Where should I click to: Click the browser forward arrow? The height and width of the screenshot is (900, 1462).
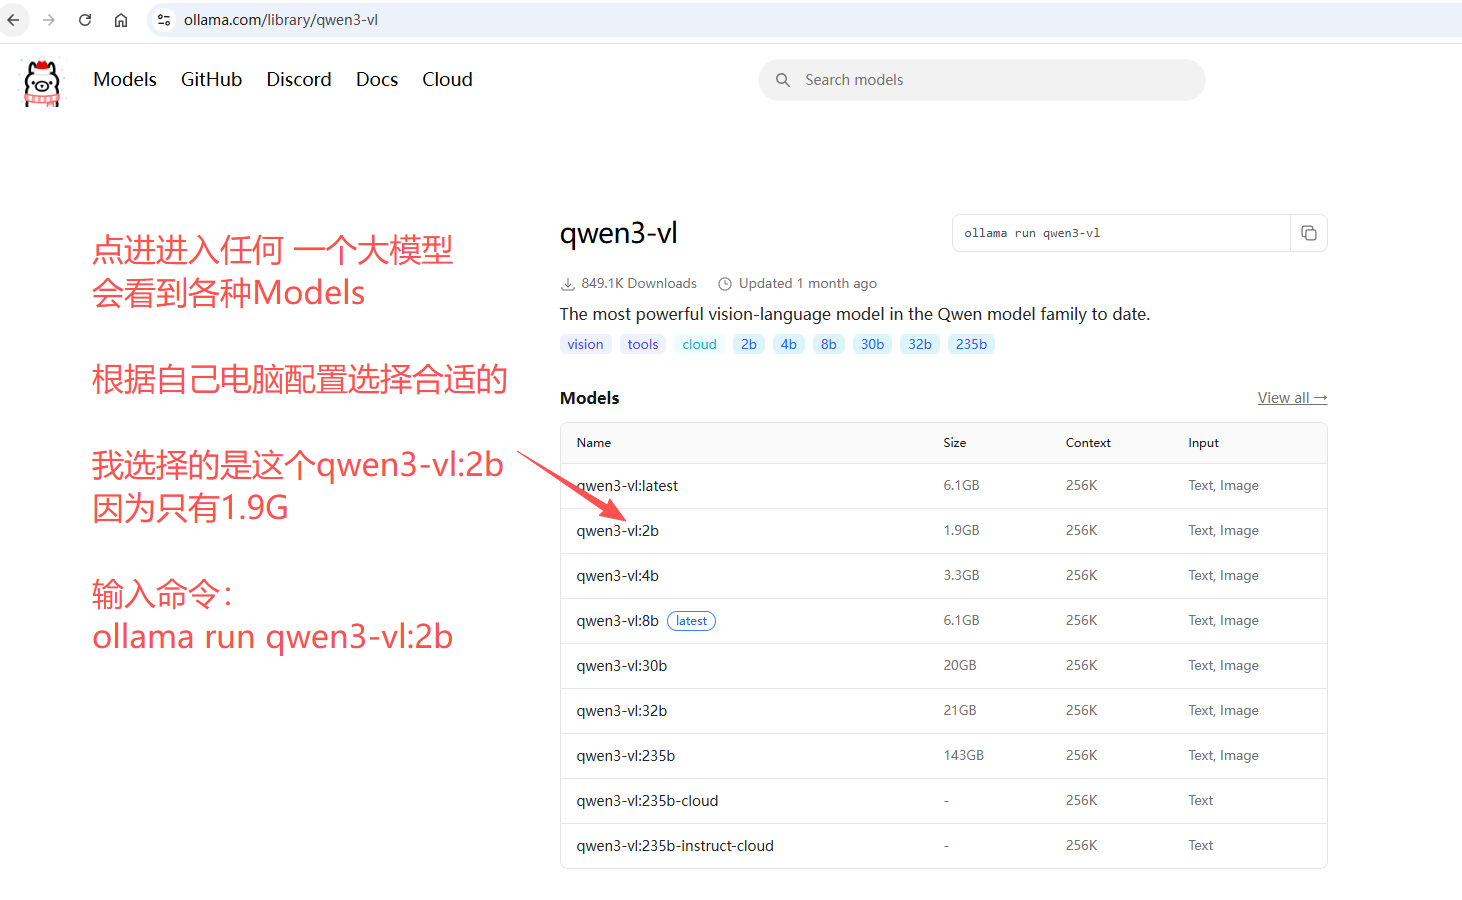49,20
